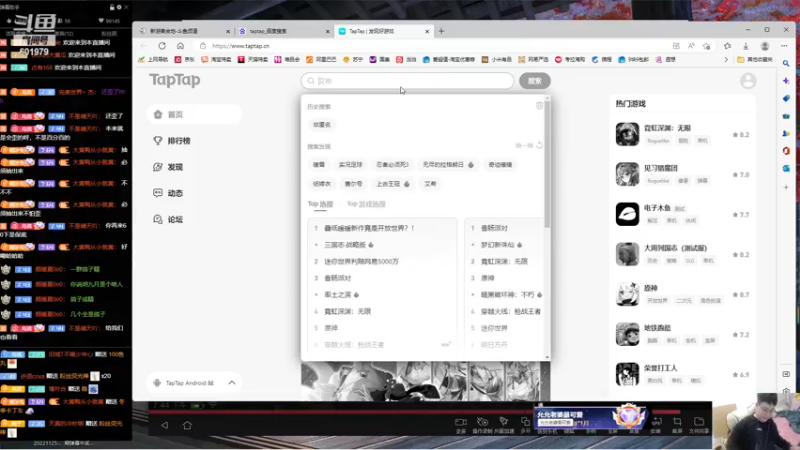Open 霓虹深渊：无限 game icon in 热门游戏
Image resolution: width=800 pixels, height=450 pixels.
coord(627,134)
